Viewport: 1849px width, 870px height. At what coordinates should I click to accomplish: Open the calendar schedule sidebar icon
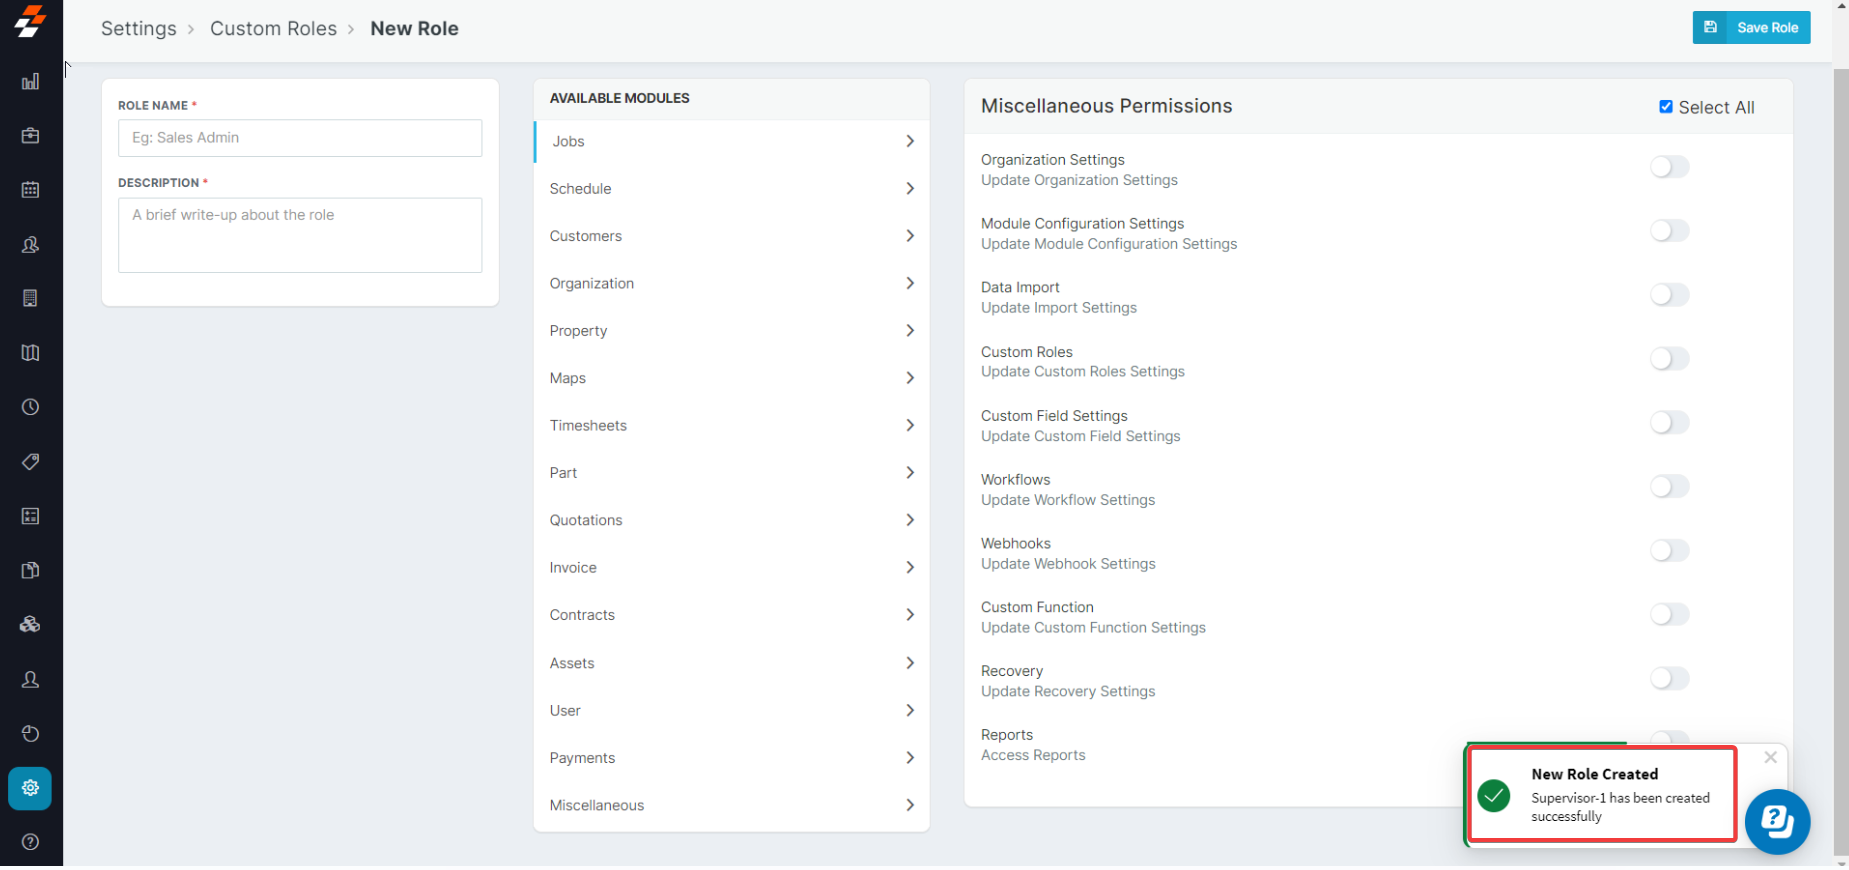[30, 190]
